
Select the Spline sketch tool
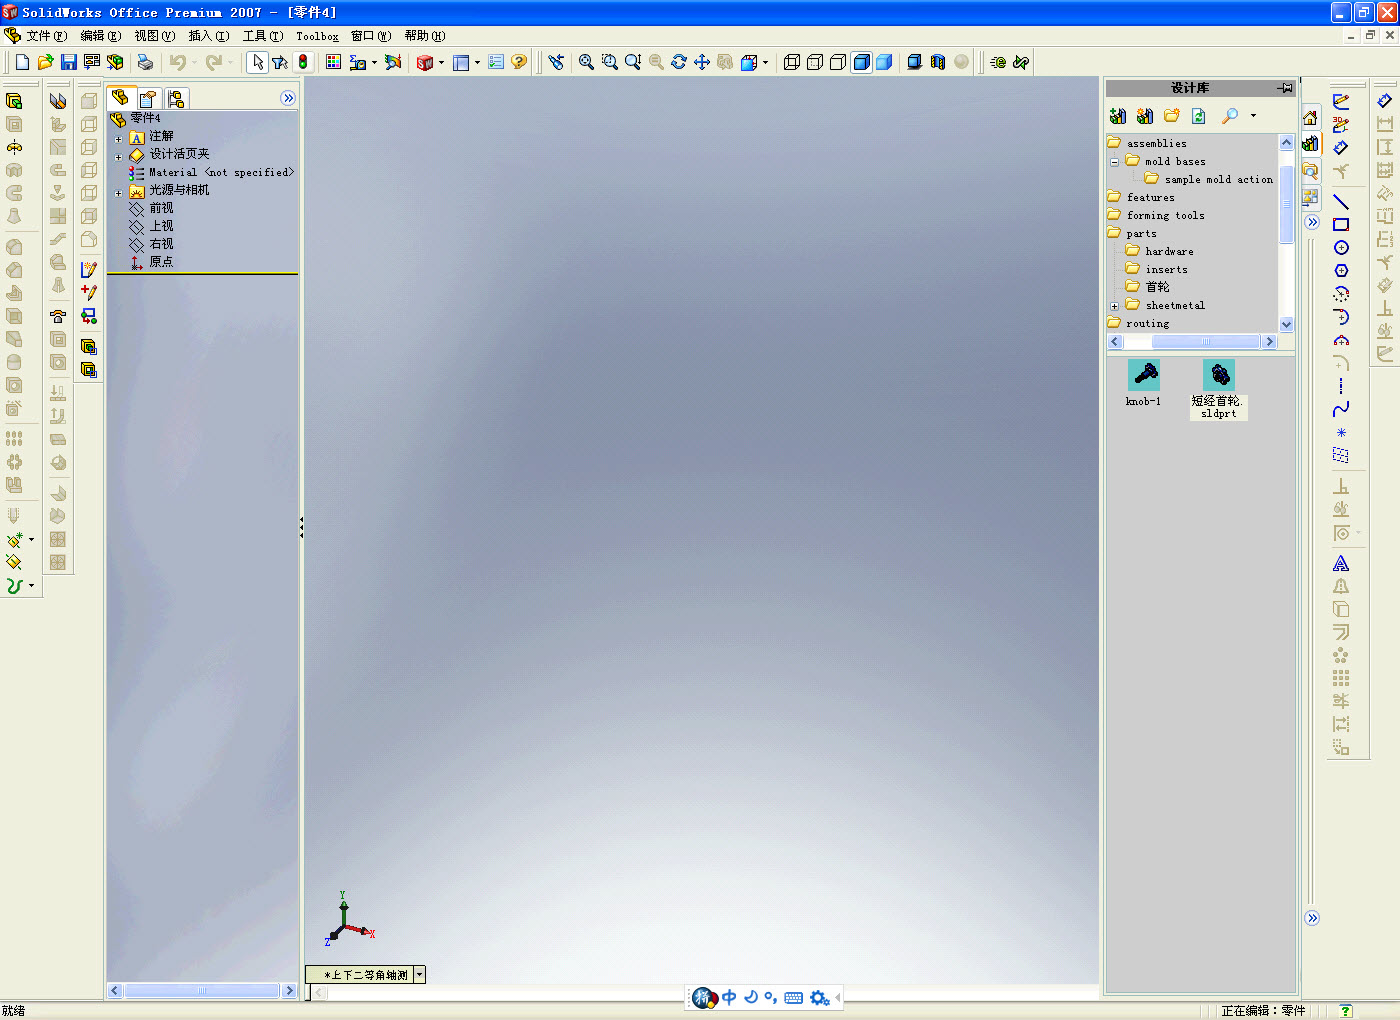point(1341,409)
